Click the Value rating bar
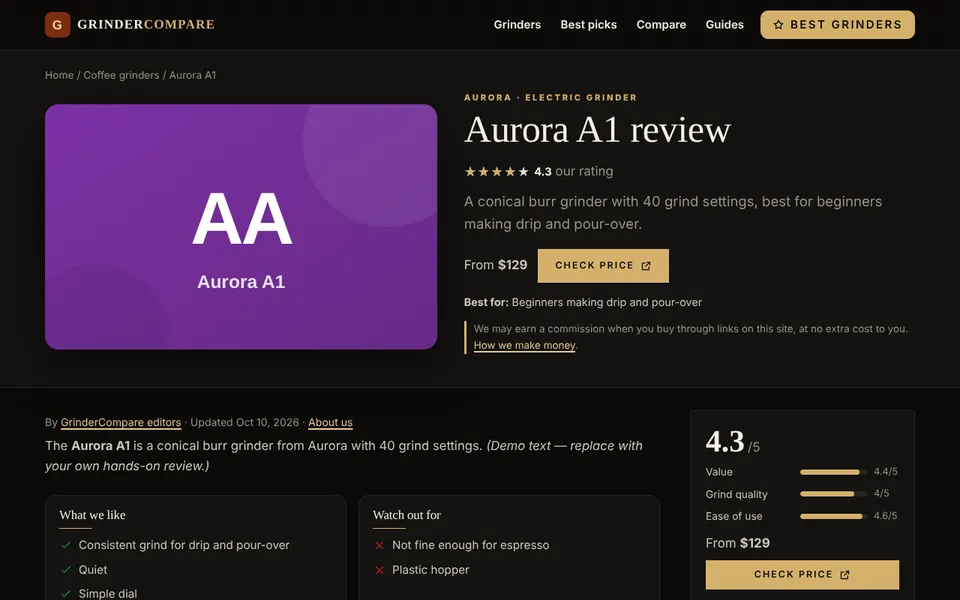 point(833,472)
